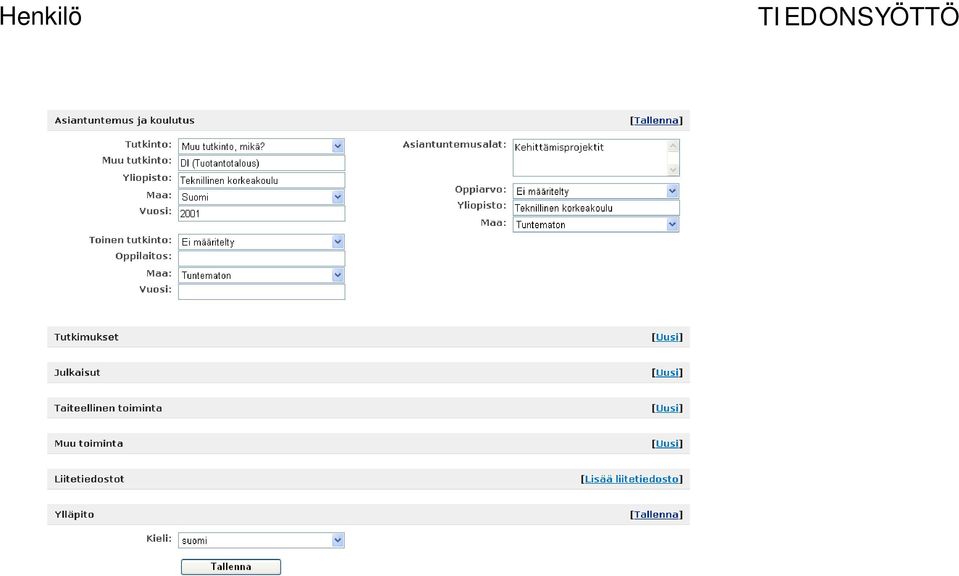Click the Muu tutkinto input field

point(261,163)
